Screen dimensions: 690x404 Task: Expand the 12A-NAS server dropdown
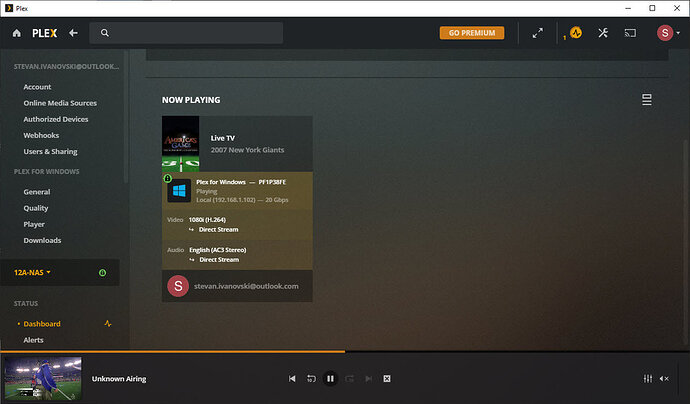32,272
